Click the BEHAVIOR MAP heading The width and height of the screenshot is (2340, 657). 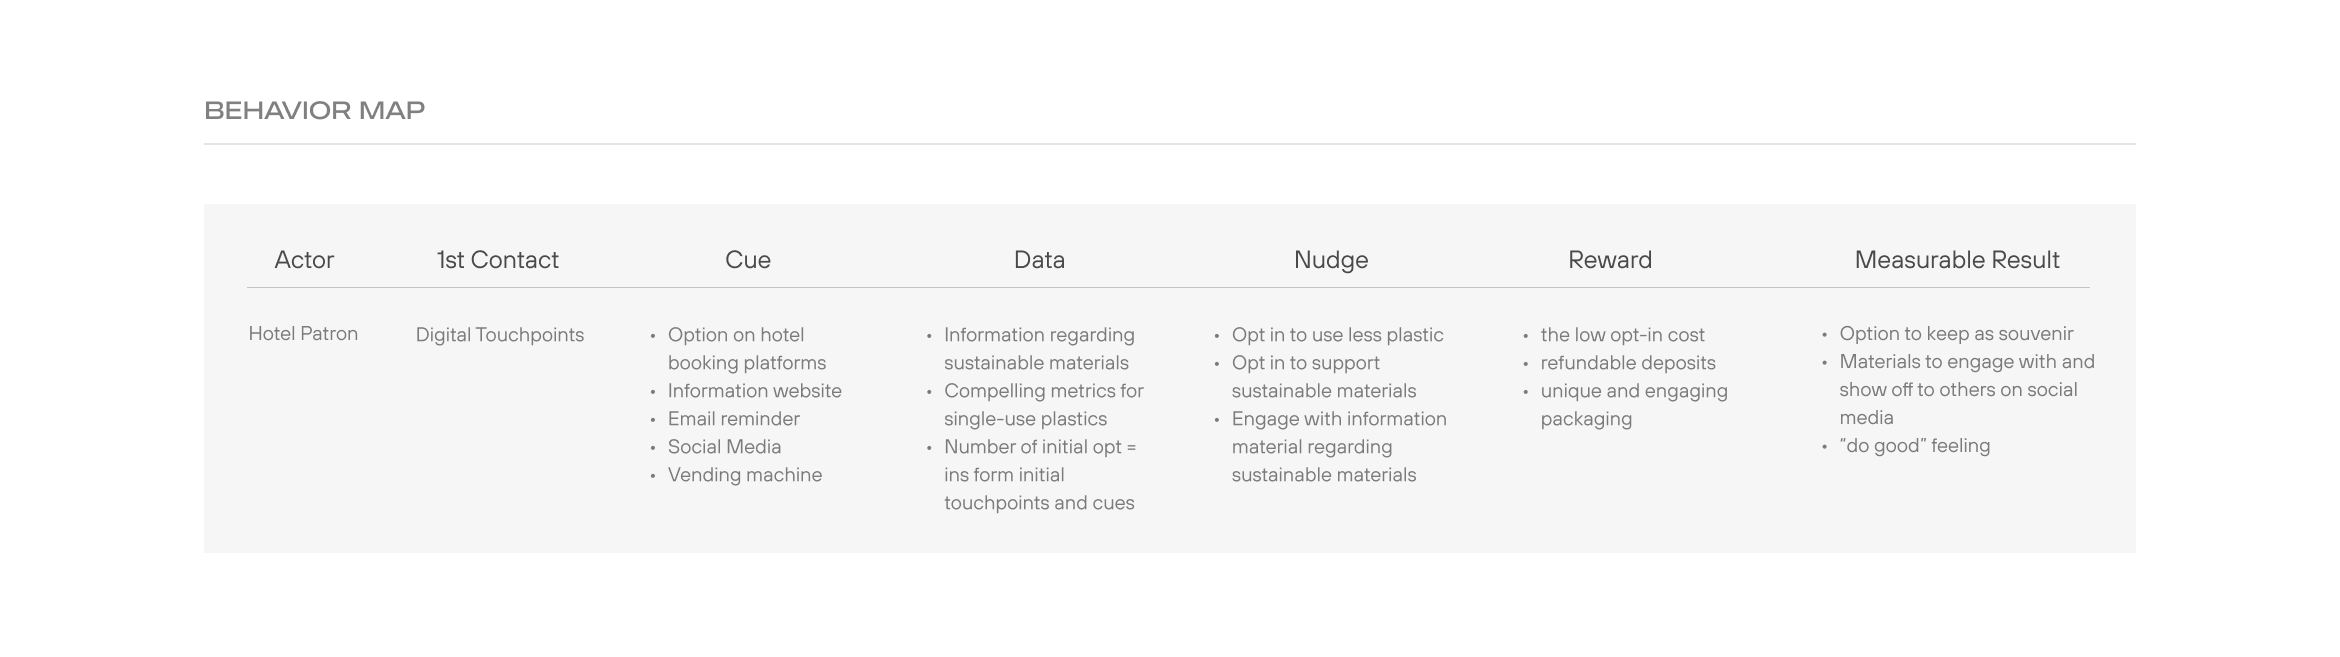314,110
